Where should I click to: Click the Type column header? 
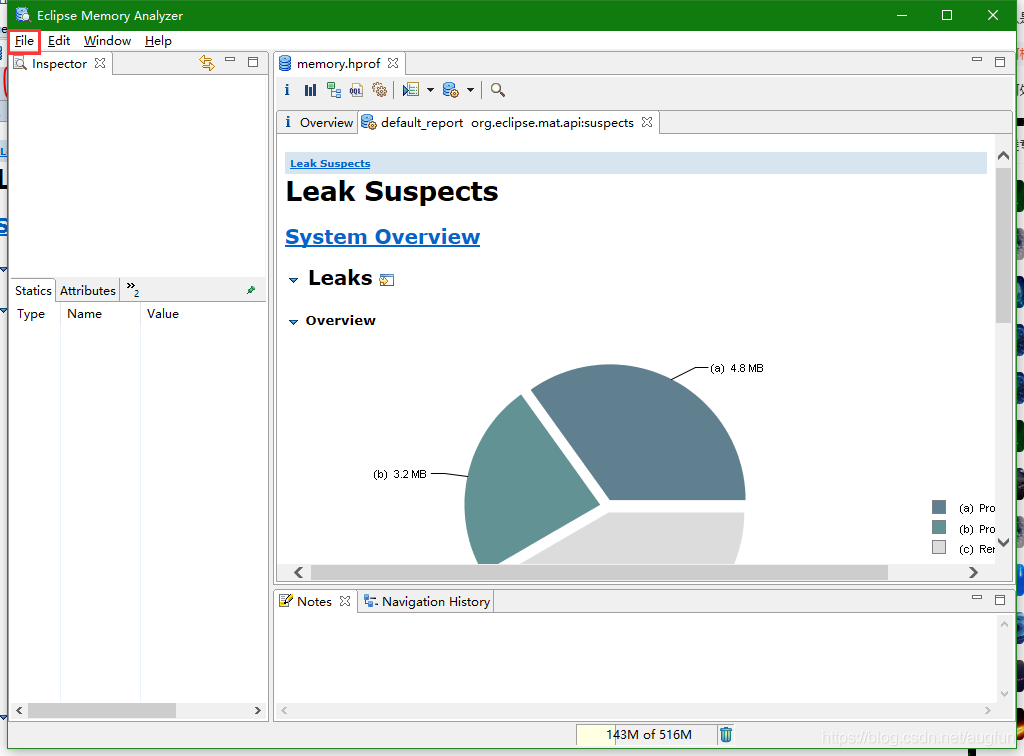[x=31, y=314]
